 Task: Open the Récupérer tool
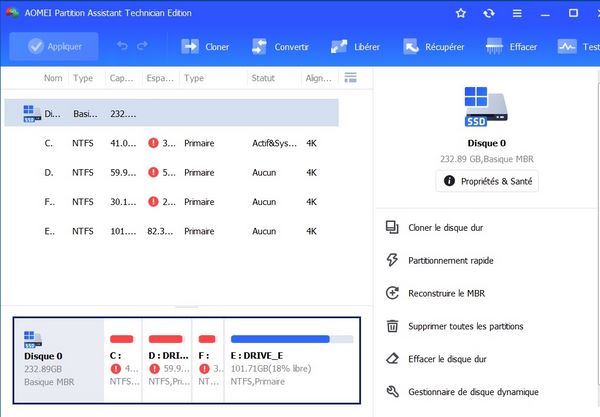433,47
